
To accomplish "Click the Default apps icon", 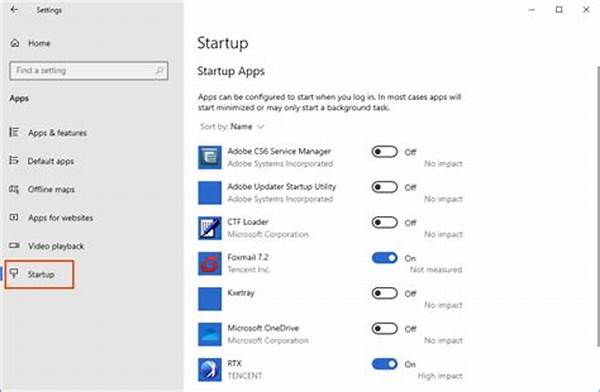I will [14, 160].
